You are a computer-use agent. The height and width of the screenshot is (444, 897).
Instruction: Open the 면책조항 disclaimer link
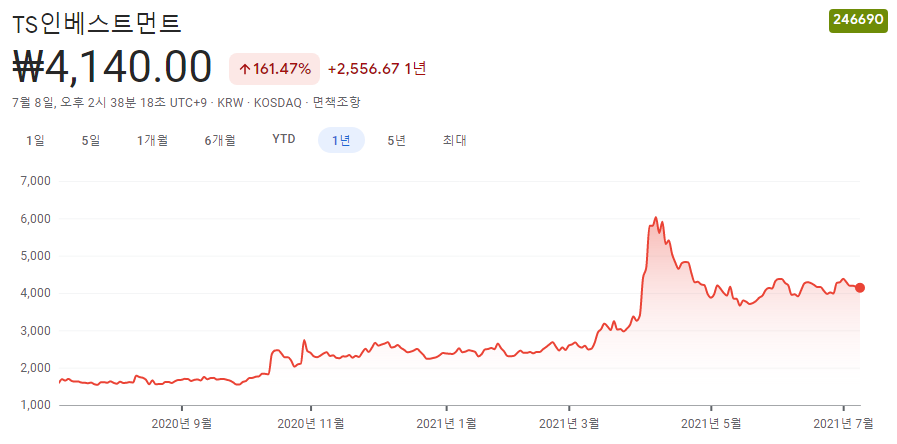[x=337, y=102]
